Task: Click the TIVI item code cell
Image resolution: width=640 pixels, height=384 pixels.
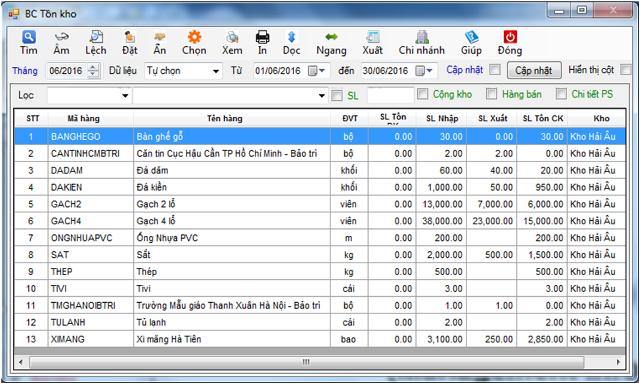Action: pos(91,289)
